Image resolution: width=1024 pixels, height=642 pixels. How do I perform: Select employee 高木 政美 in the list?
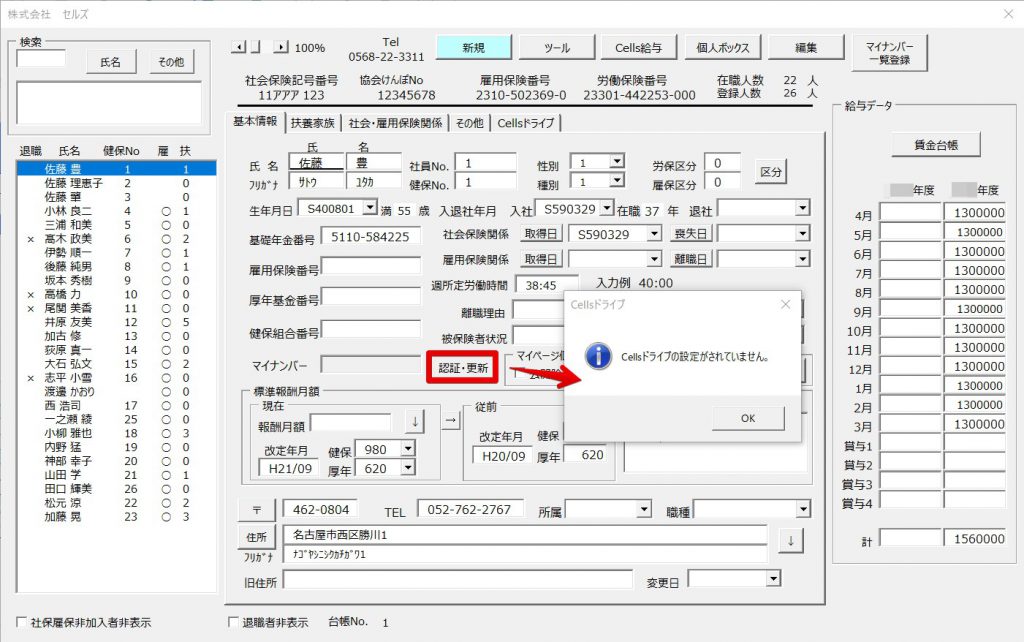[x=116, y=239]
